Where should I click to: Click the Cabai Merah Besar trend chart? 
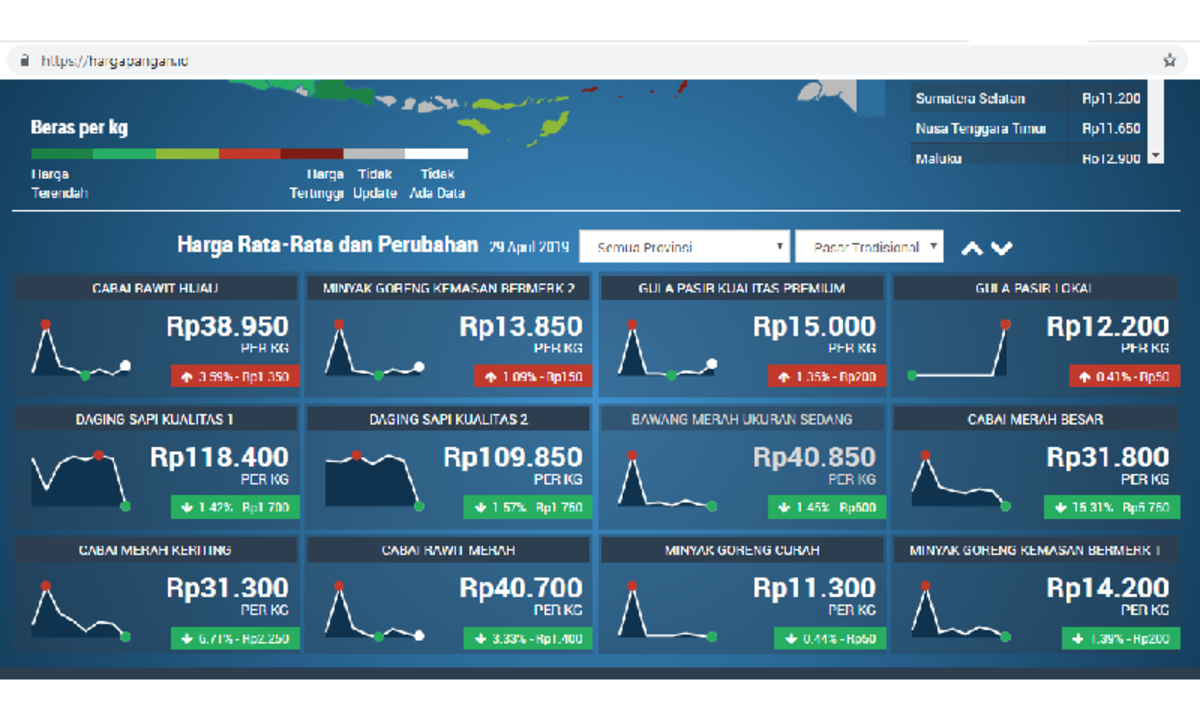click(x=959, y=479)
